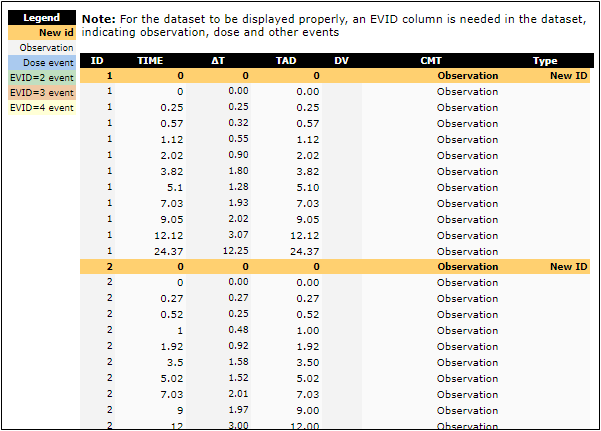Viewport: 601px width, 431px height.
Task: Select TAD column value 24.37
Action: pyautogui.click(x=305, y=252)
